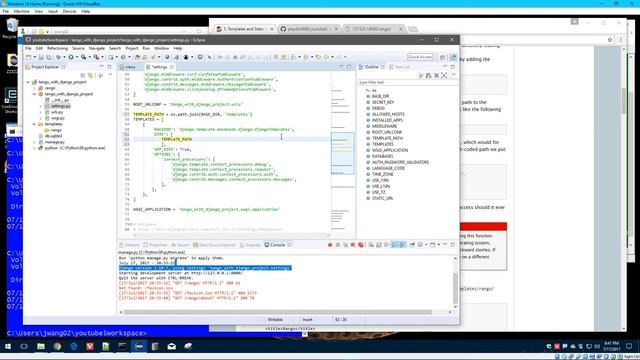The width and height of the screenshot is (640, 360).
Task: Toggle Pin Console icon in console toolbar
Action: [412, 245]
